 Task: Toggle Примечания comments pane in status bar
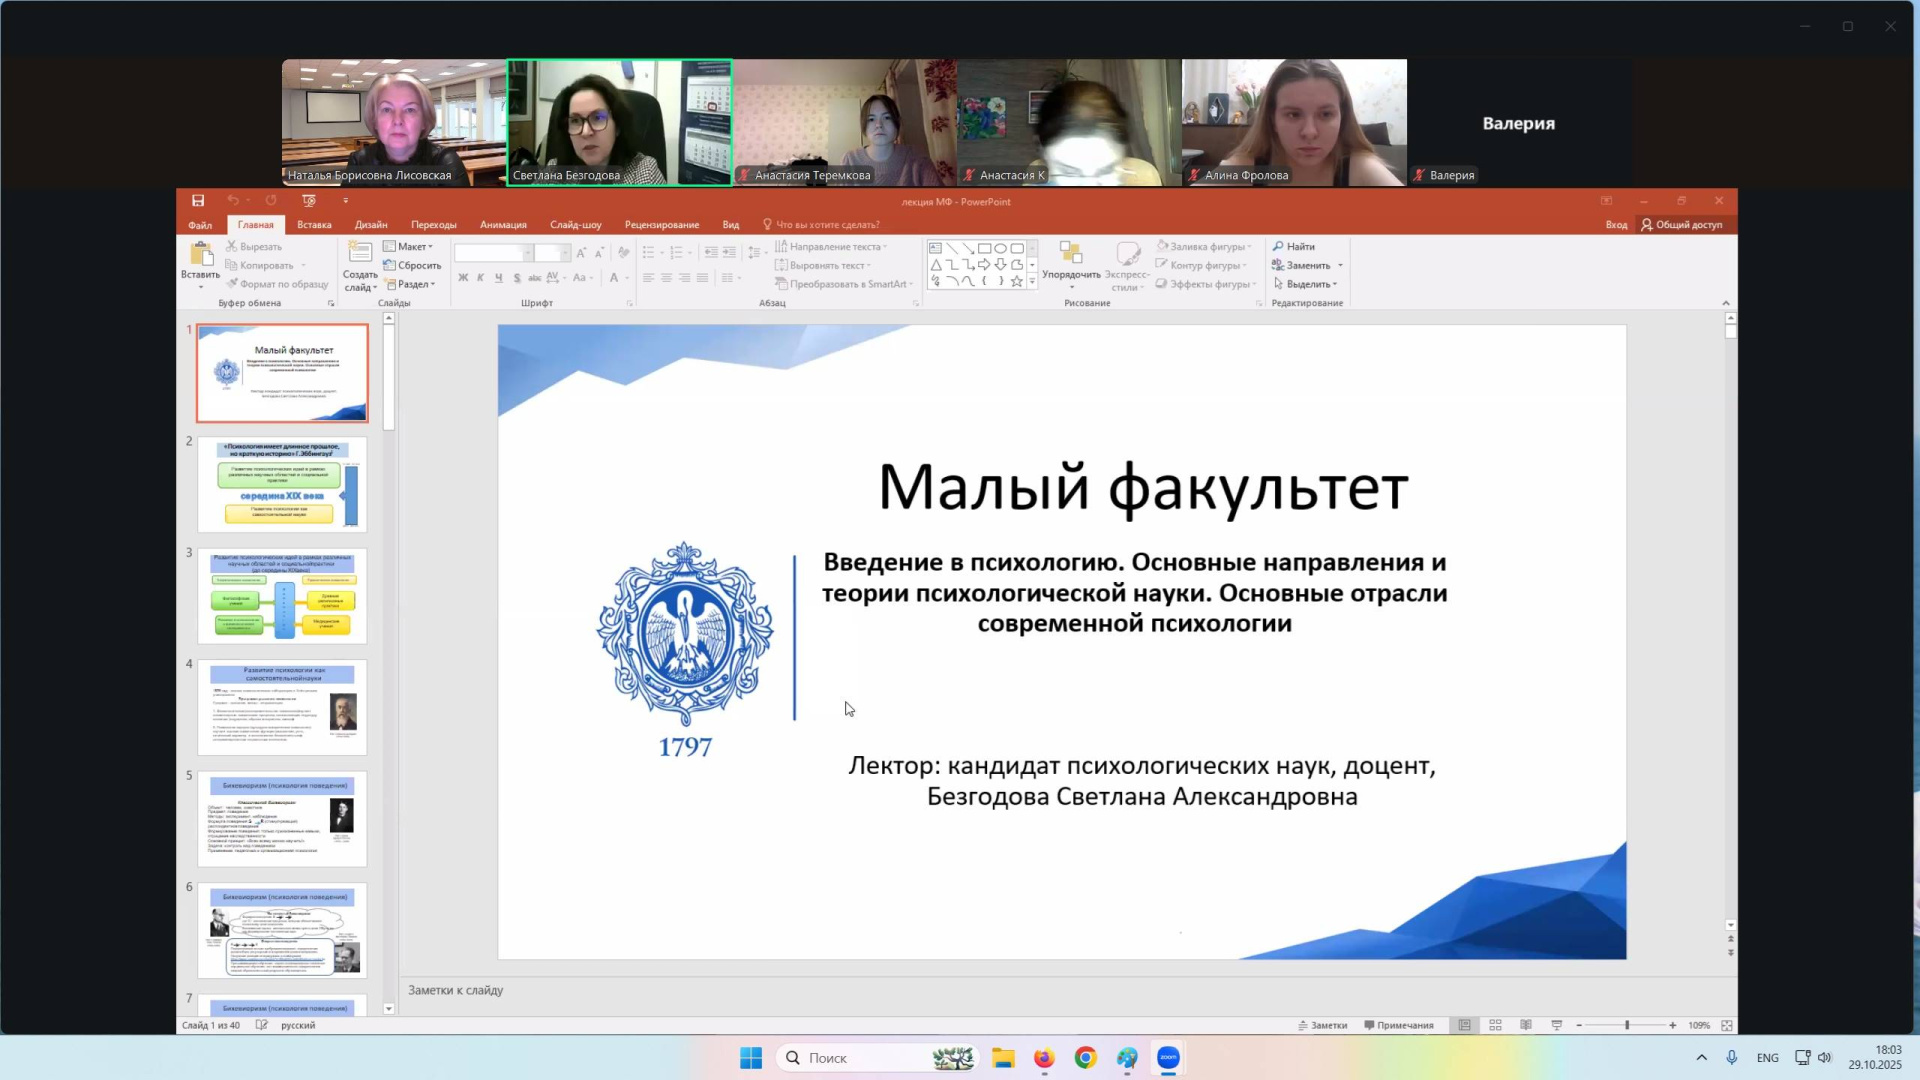(1399, 1026)
